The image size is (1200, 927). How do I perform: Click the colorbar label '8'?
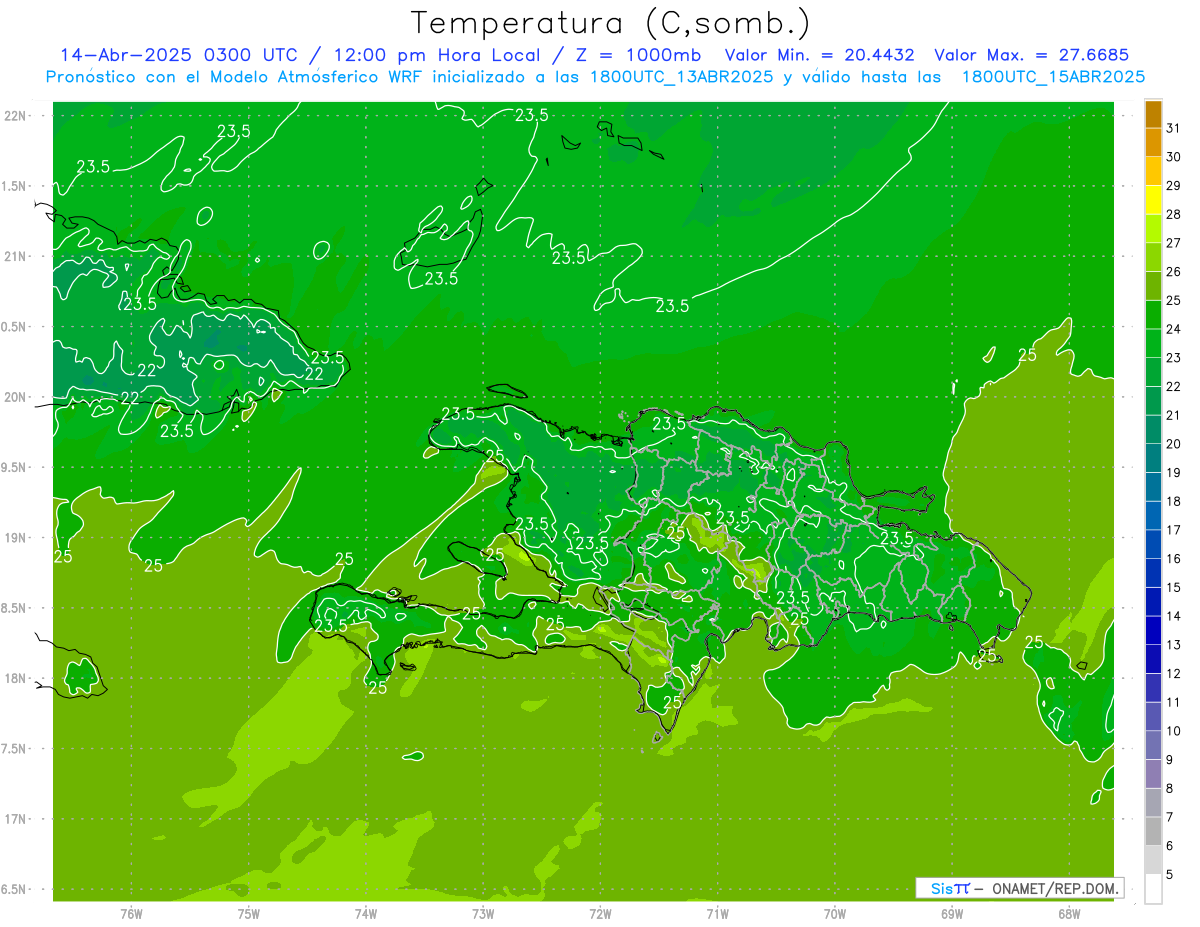1169,788
